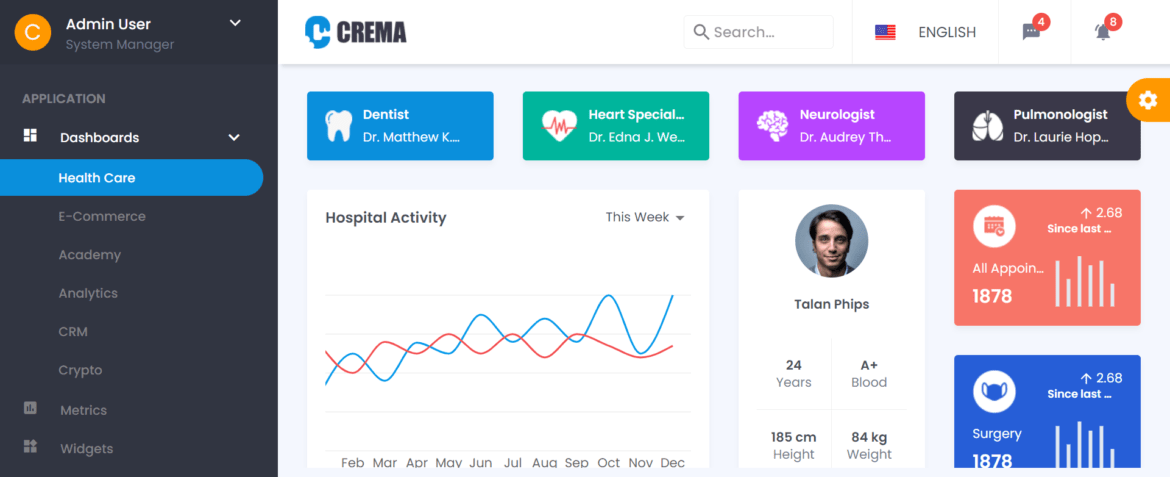
Task: Click the Crema logo
Action: (356, 32)
